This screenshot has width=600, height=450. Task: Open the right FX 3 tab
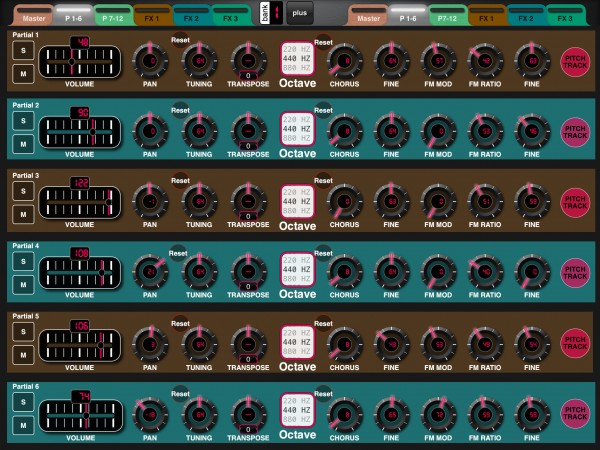(565, 15)
